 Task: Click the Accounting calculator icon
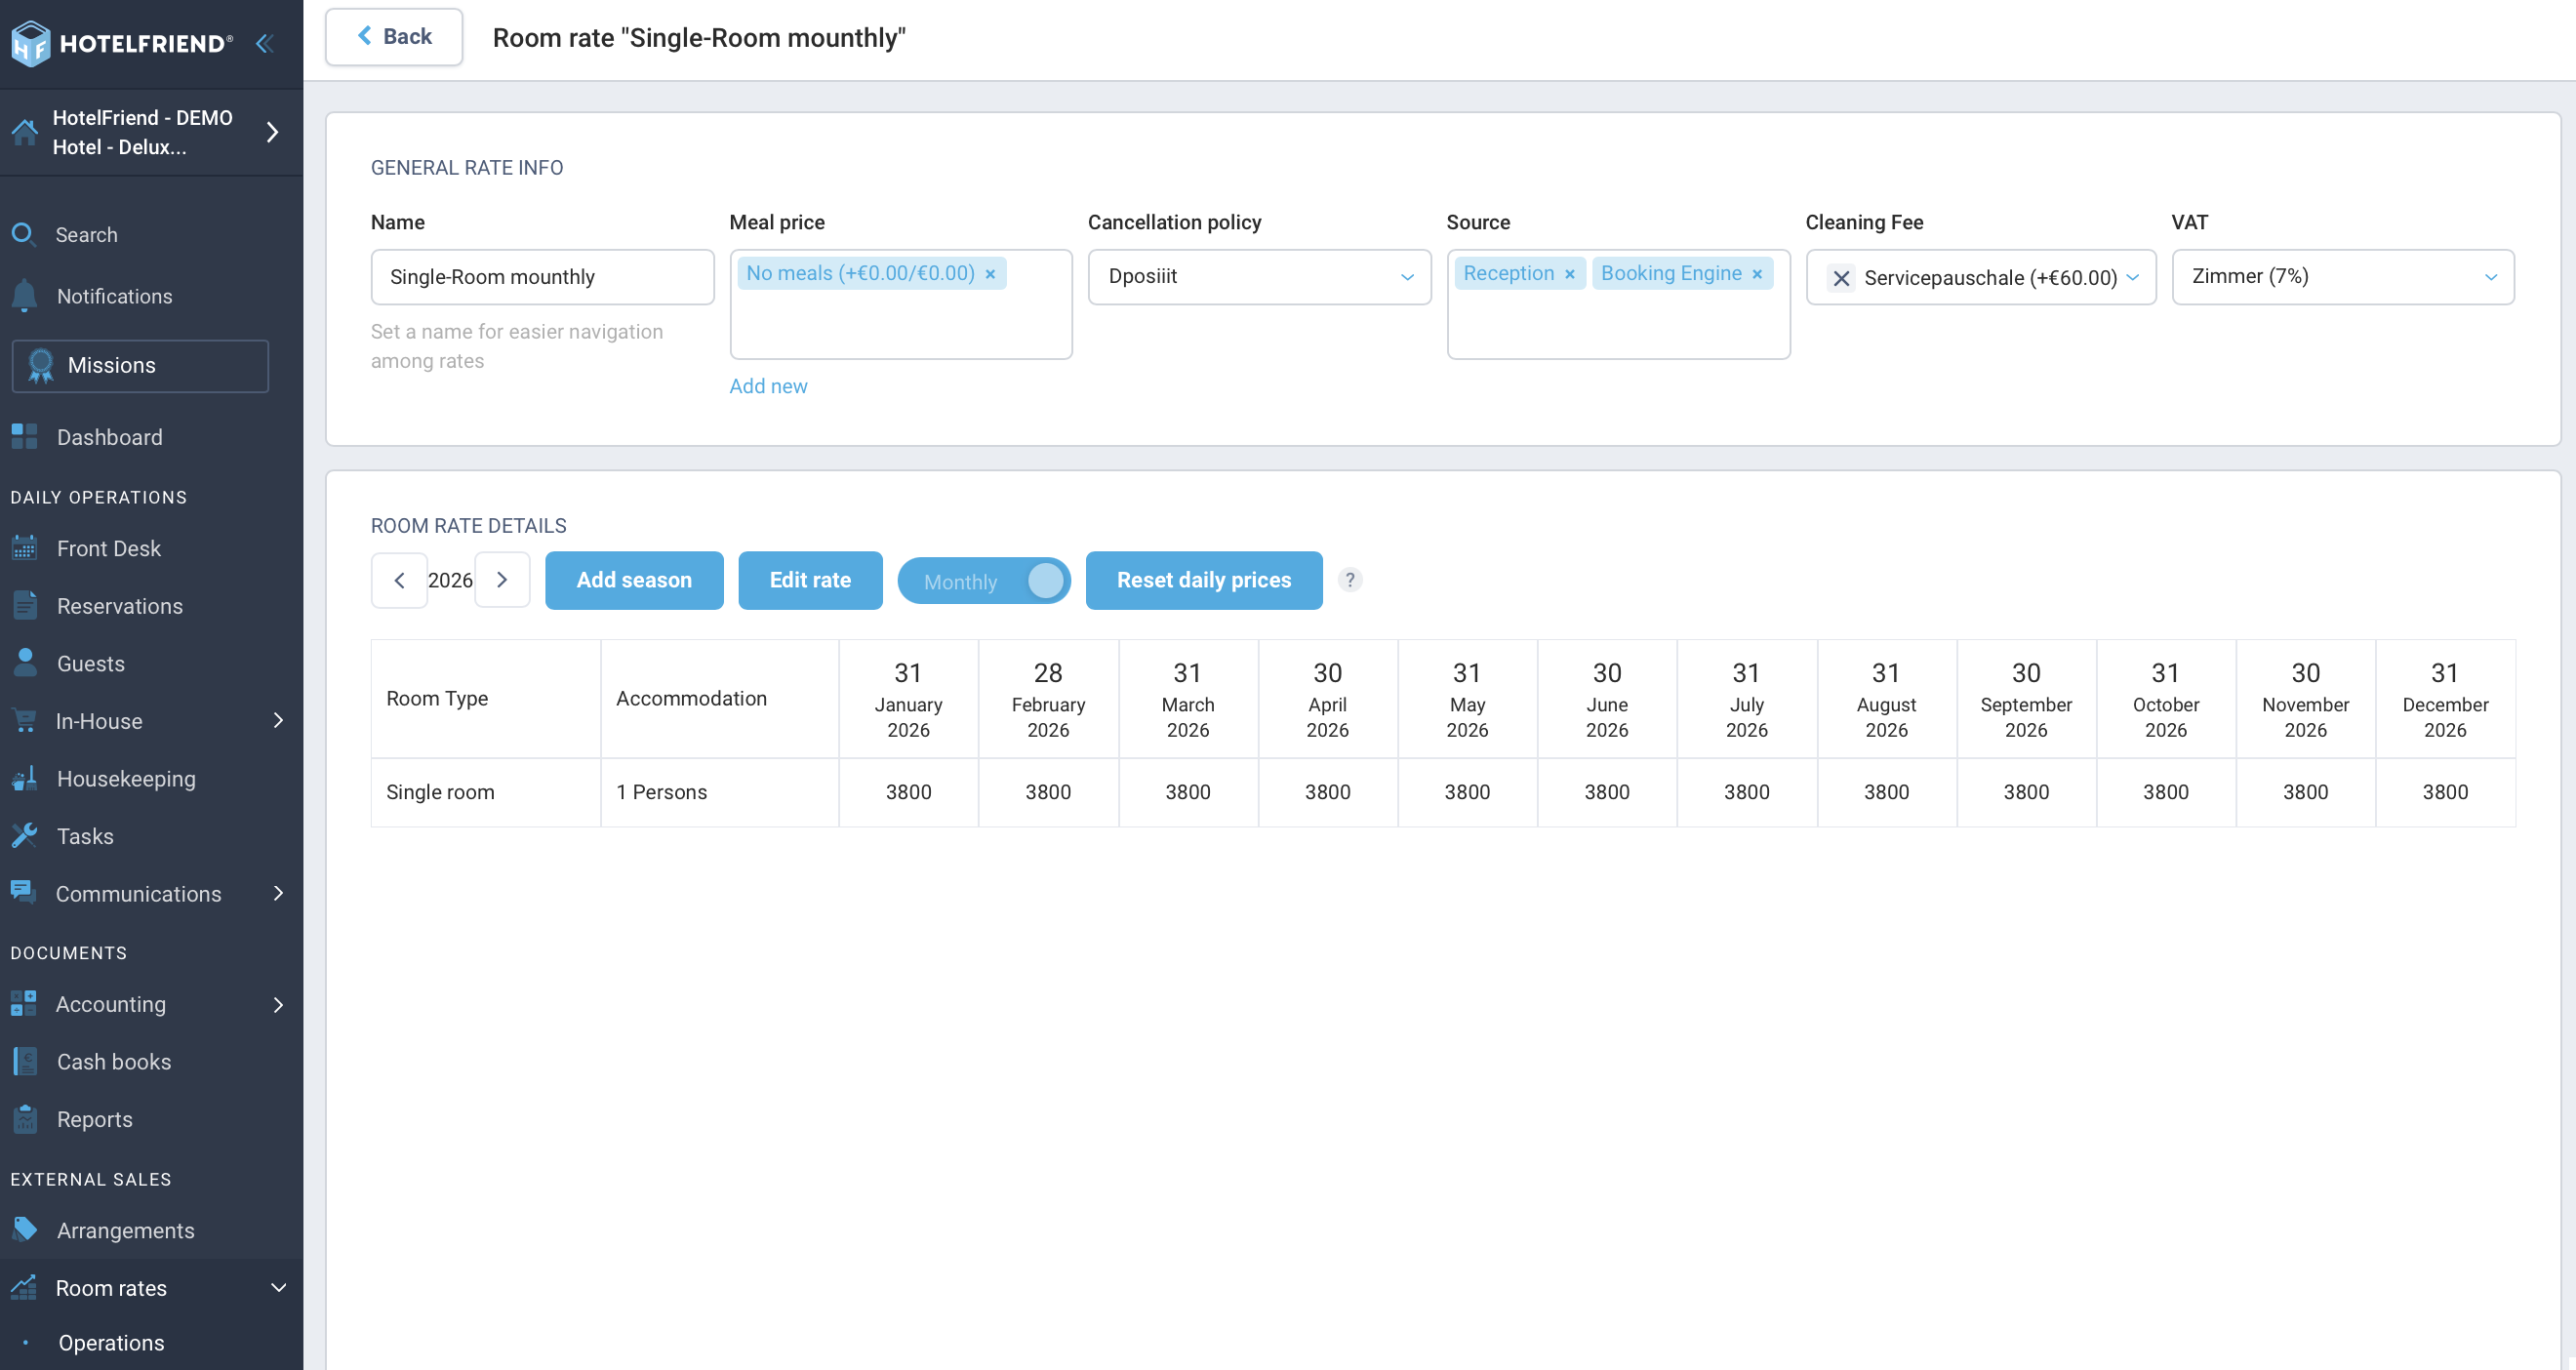tap(24, 1004)
